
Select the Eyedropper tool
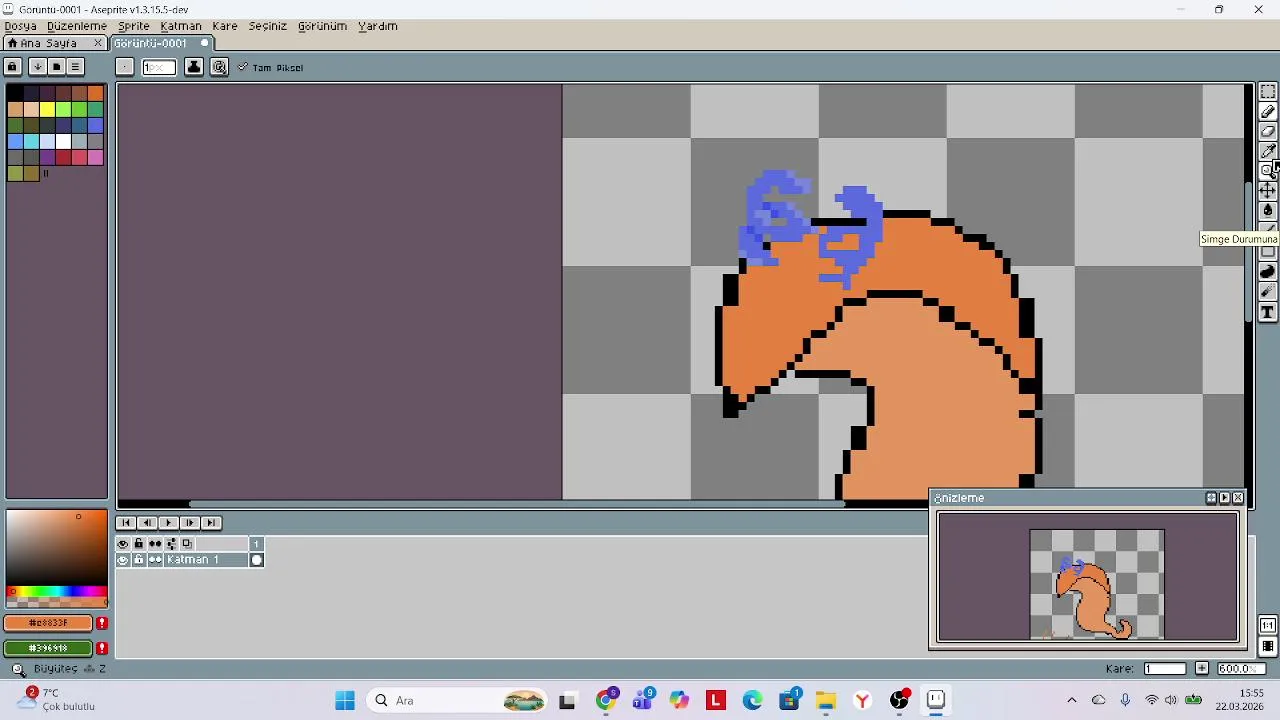tap(1267, 151)
